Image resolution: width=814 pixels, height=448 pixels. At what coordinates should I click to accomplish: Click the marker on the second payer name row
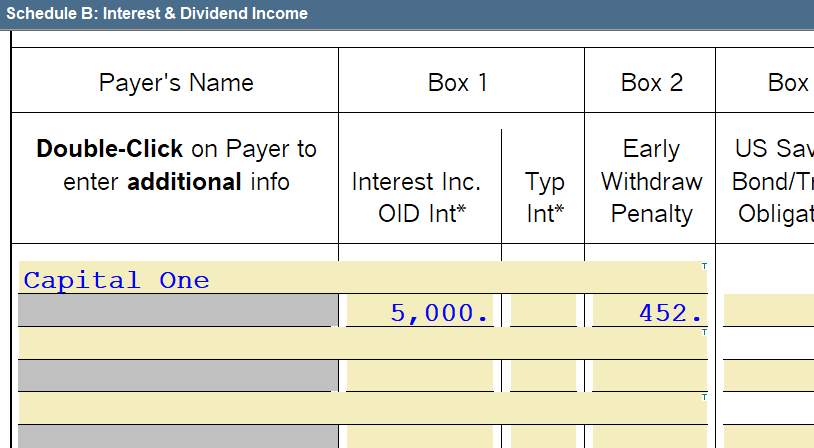point(704,331)
